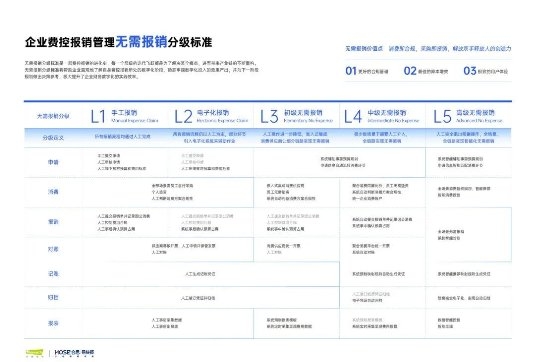535x362 pixels.
Task: Click the green logo at bottom left
Action: click(34, 352)
